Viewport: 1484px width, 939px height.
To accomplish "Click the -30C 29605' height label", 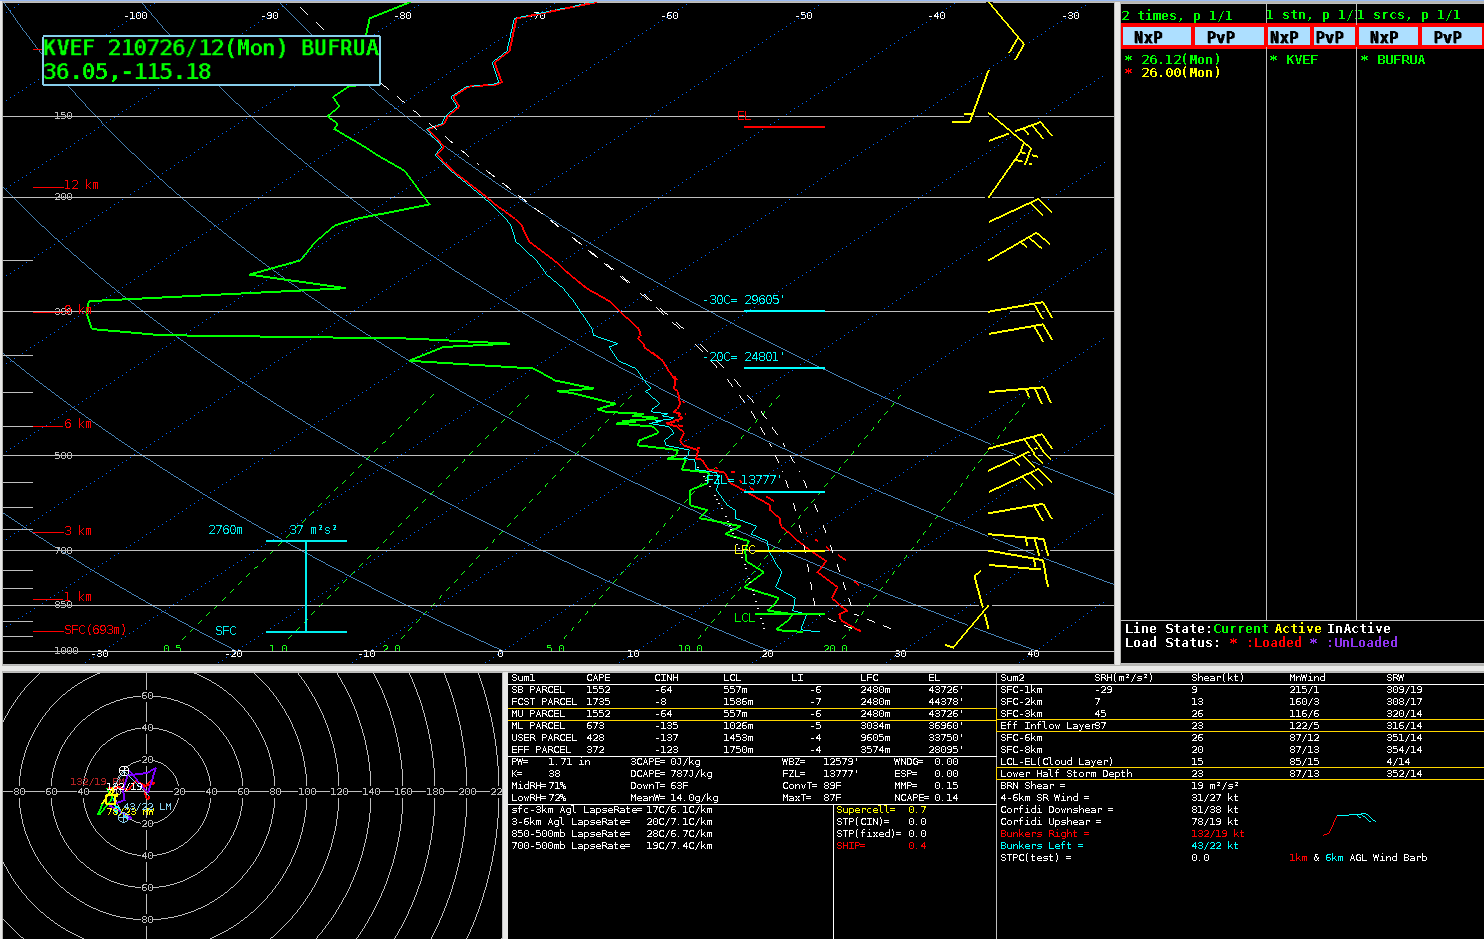I will pos(764,301).
